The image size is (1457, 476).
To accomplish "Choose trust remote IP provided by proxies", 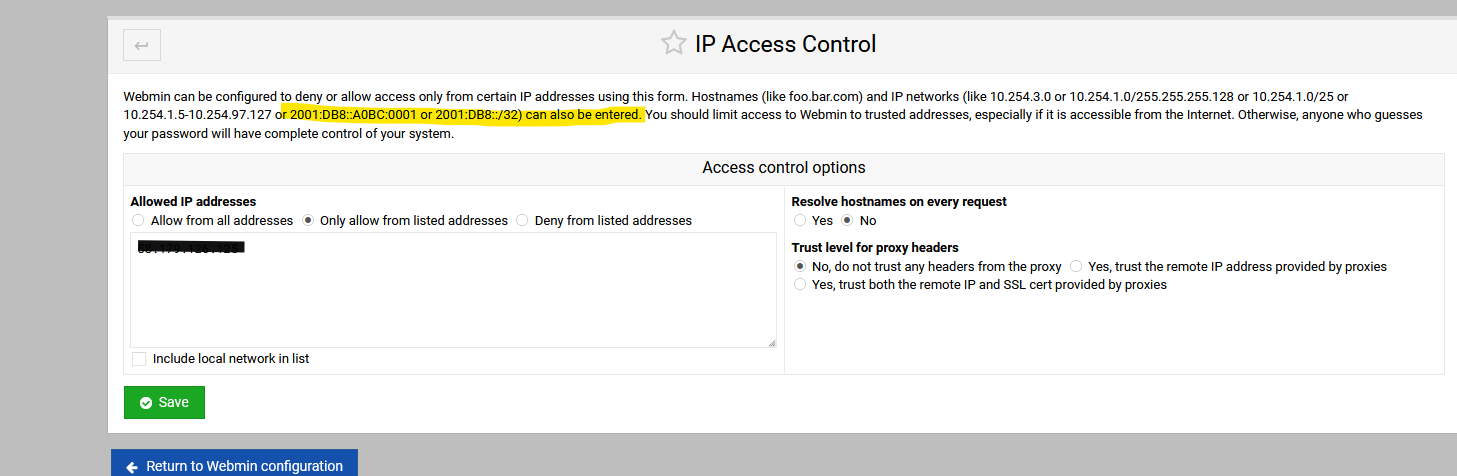I will [x=1076, y=266].
